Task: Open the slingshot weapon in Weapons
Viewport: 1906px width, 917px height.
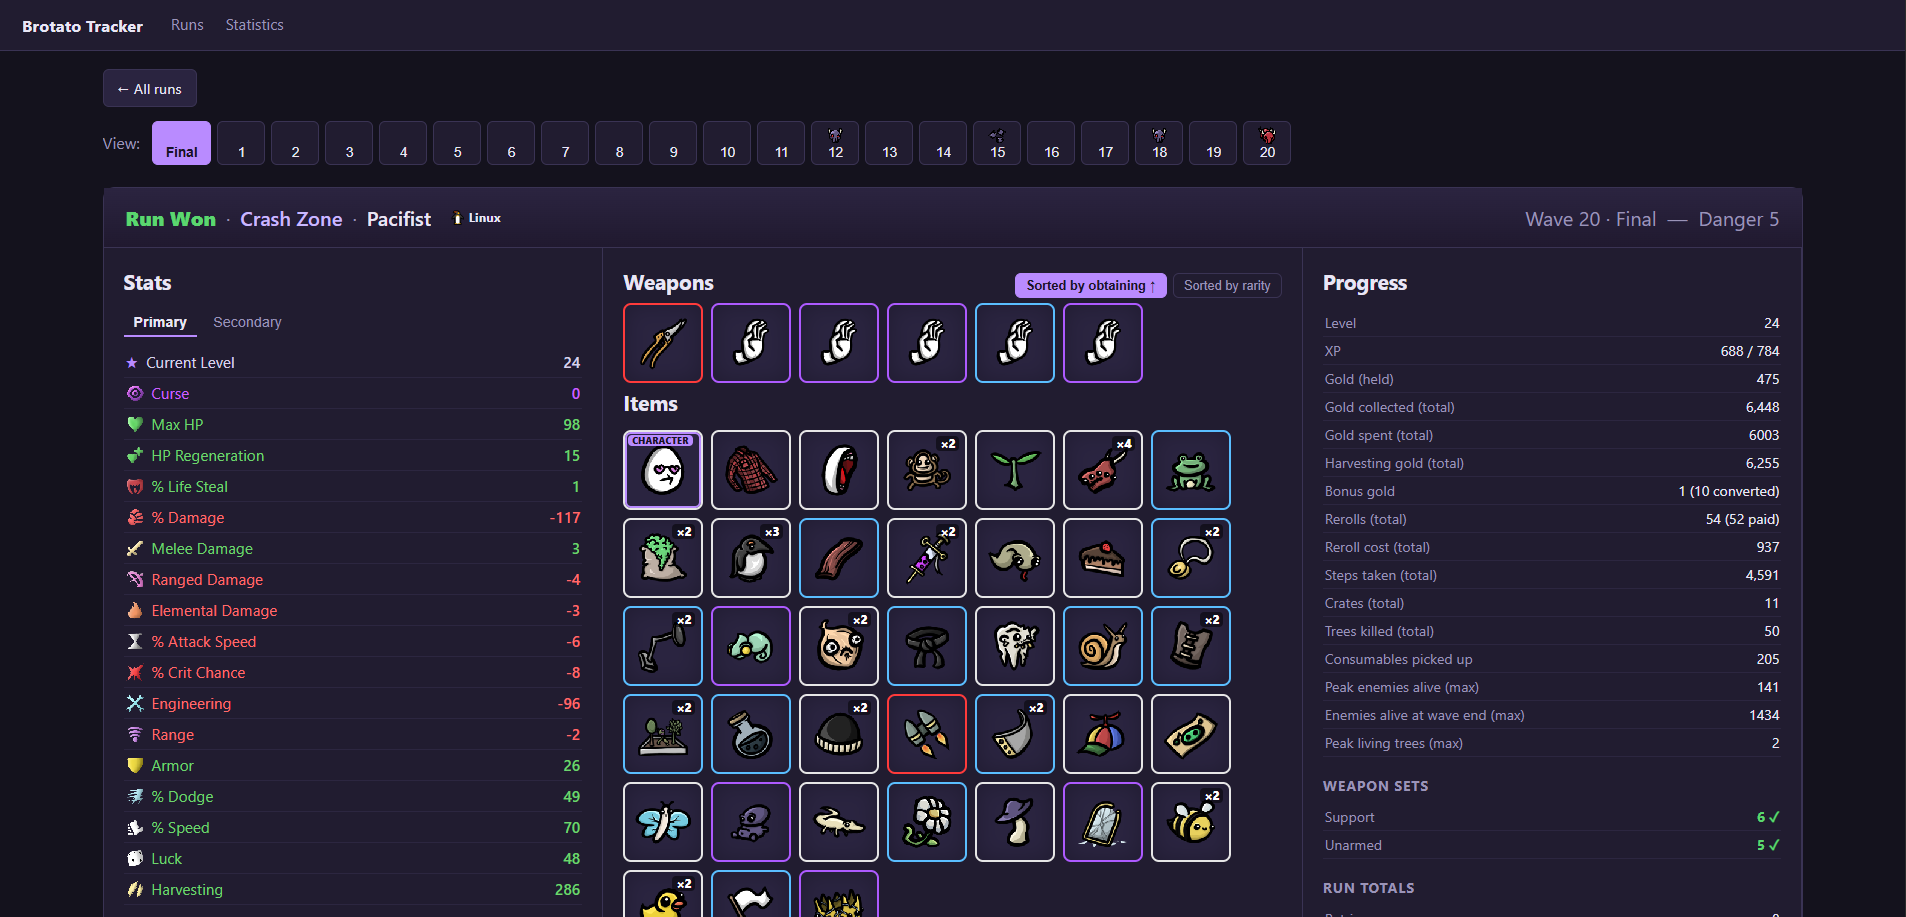Action: click(x=663, y=343)
